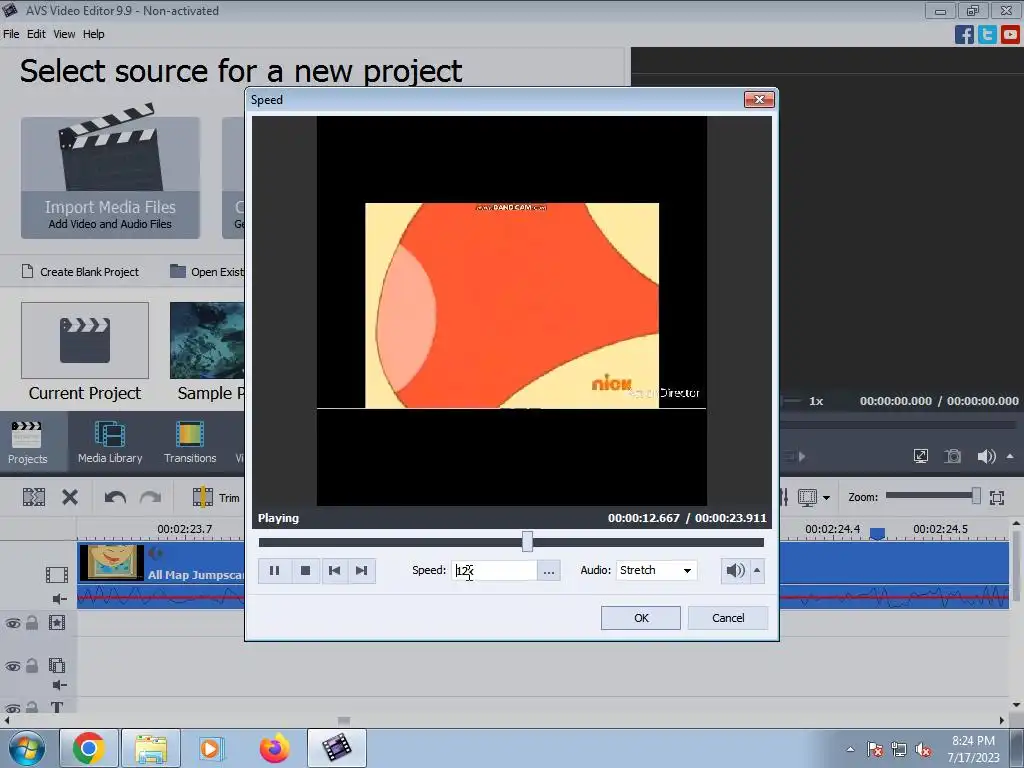Viewport: 1024px width, 768px height.
Task: Pause playback in the Speed dialog
Action: pyautogui.click(x=274, y=571)
